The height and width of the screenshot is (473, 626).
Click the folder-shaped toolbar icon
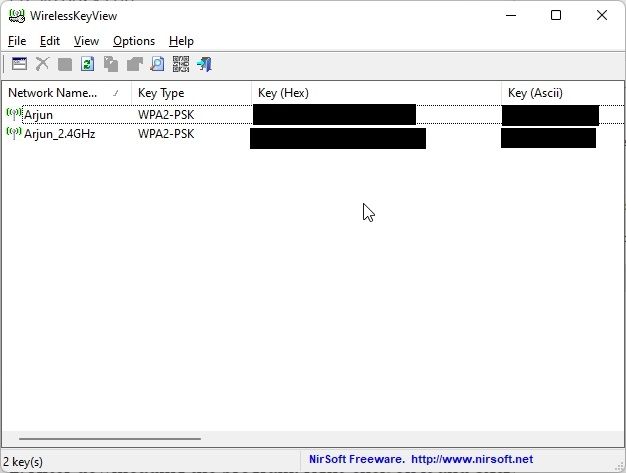coord(134,64)
